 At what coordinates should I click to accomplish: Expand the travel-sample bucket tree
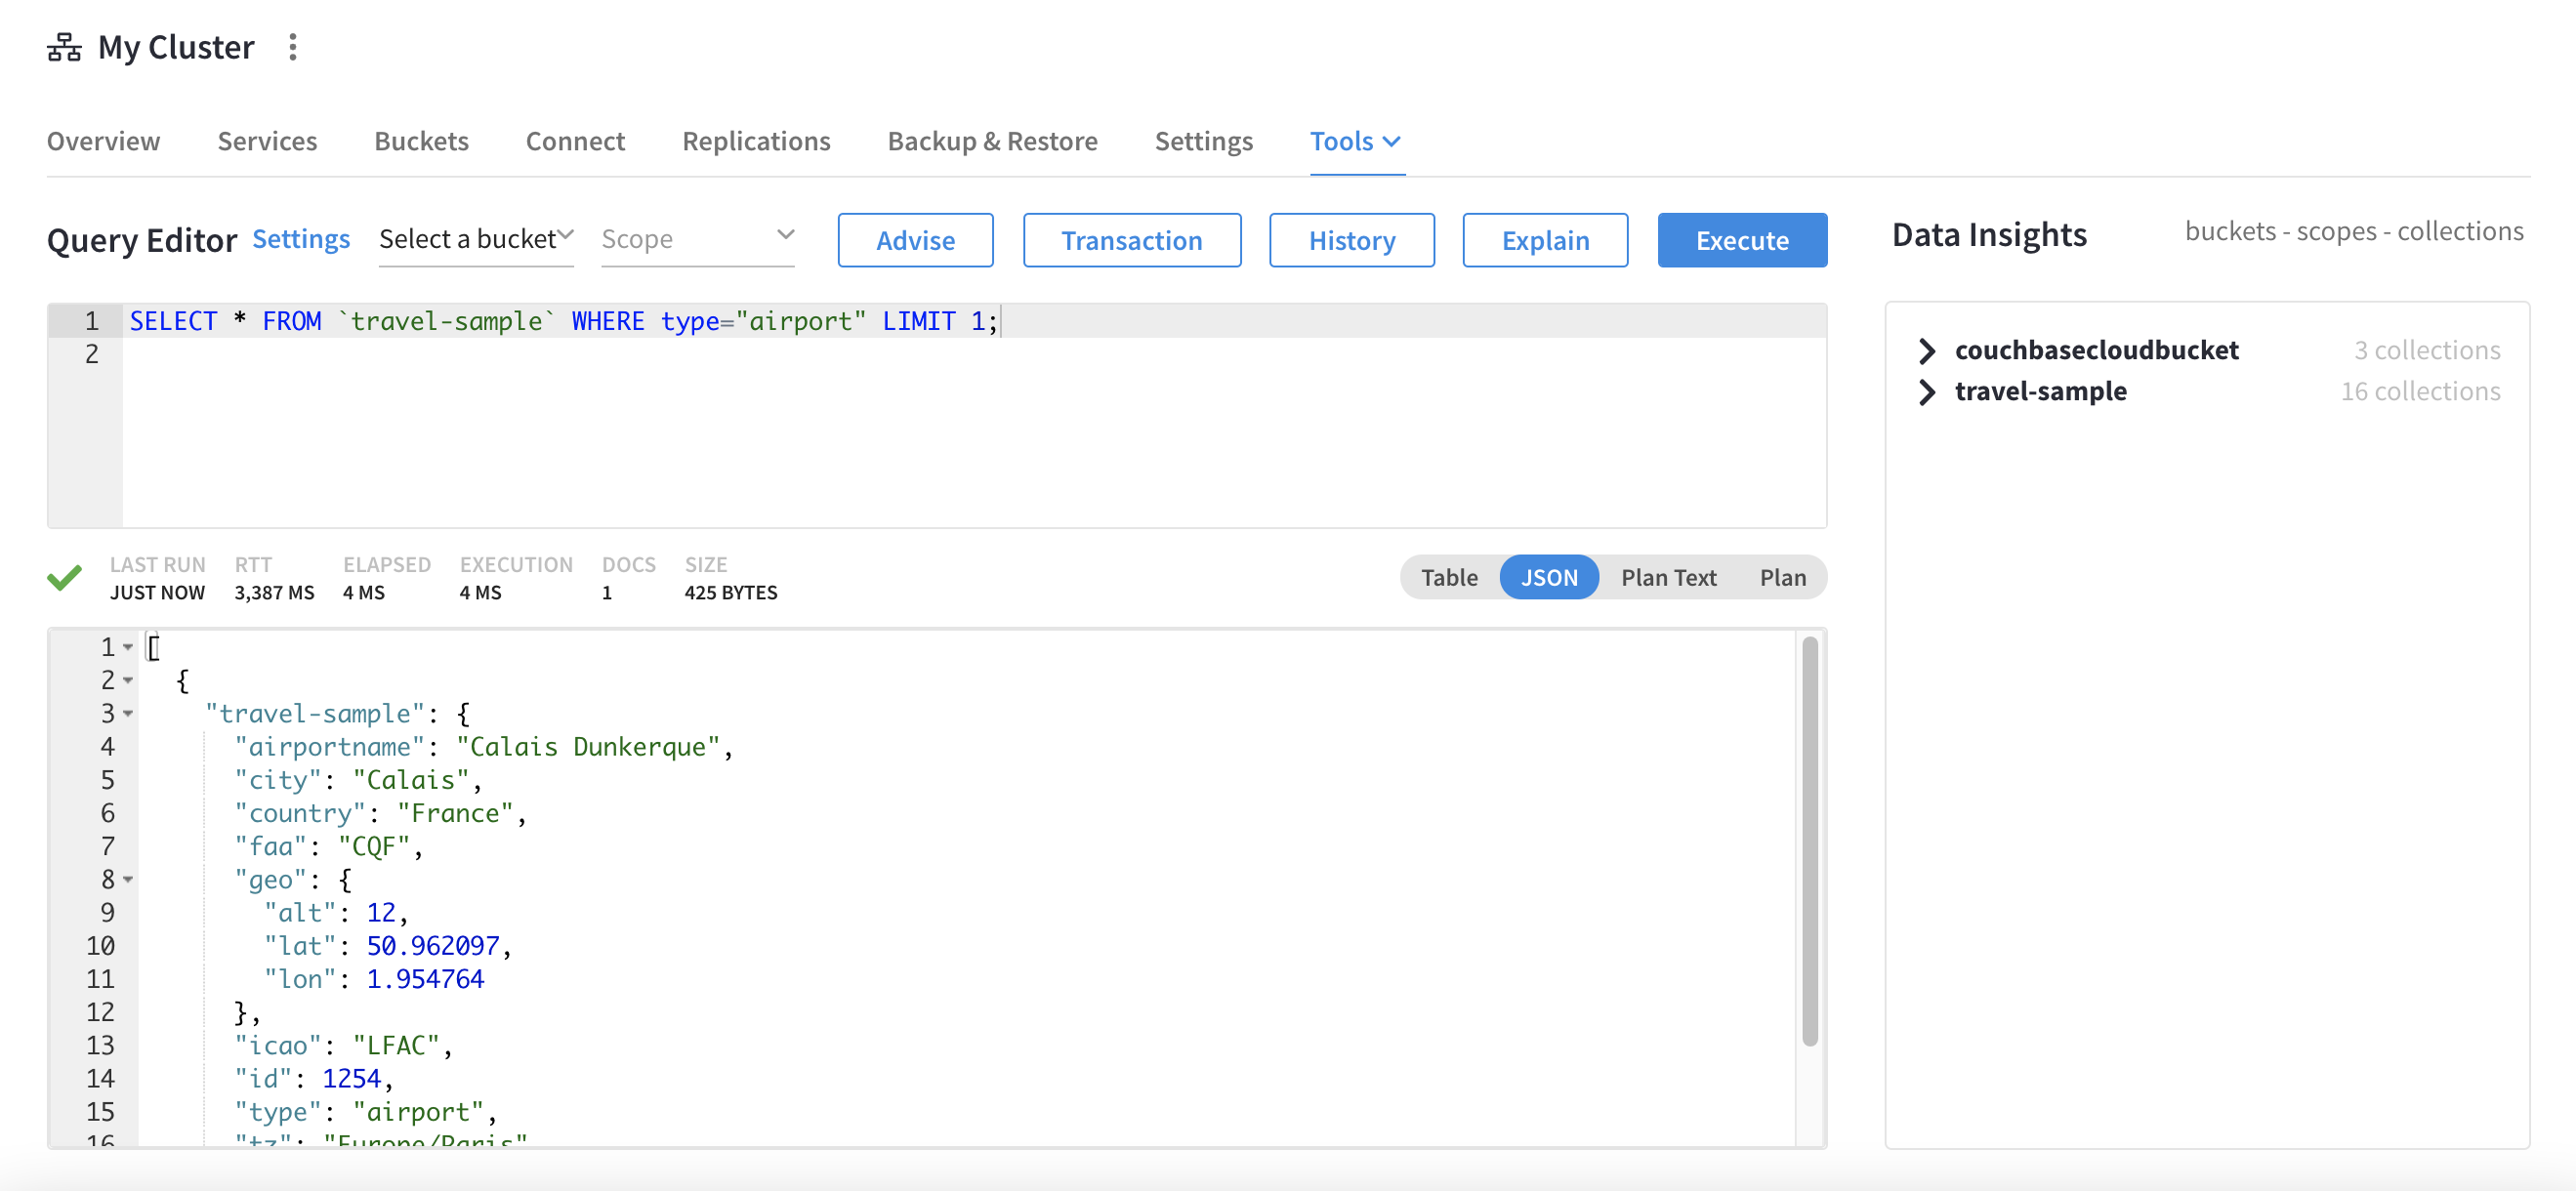click(1926, 392)
